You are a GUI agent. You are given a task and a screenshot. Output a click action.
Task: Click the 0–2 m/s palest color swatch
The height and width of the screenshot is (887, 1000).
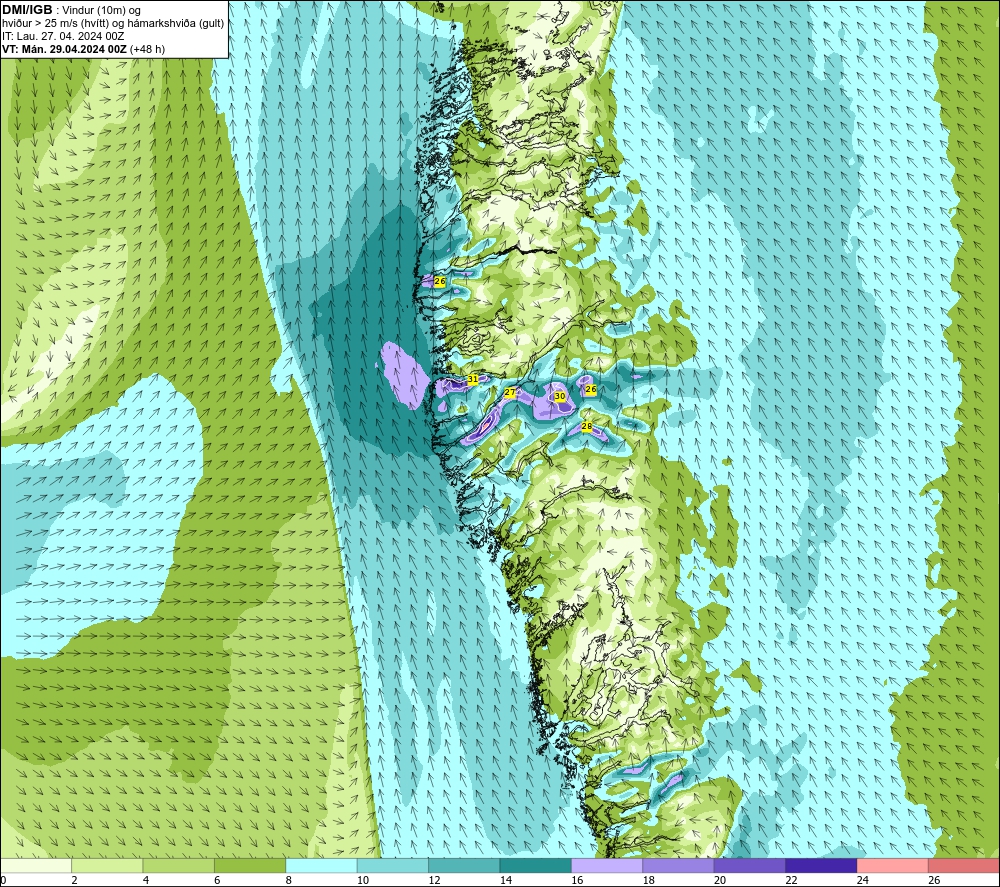[36, 865]
